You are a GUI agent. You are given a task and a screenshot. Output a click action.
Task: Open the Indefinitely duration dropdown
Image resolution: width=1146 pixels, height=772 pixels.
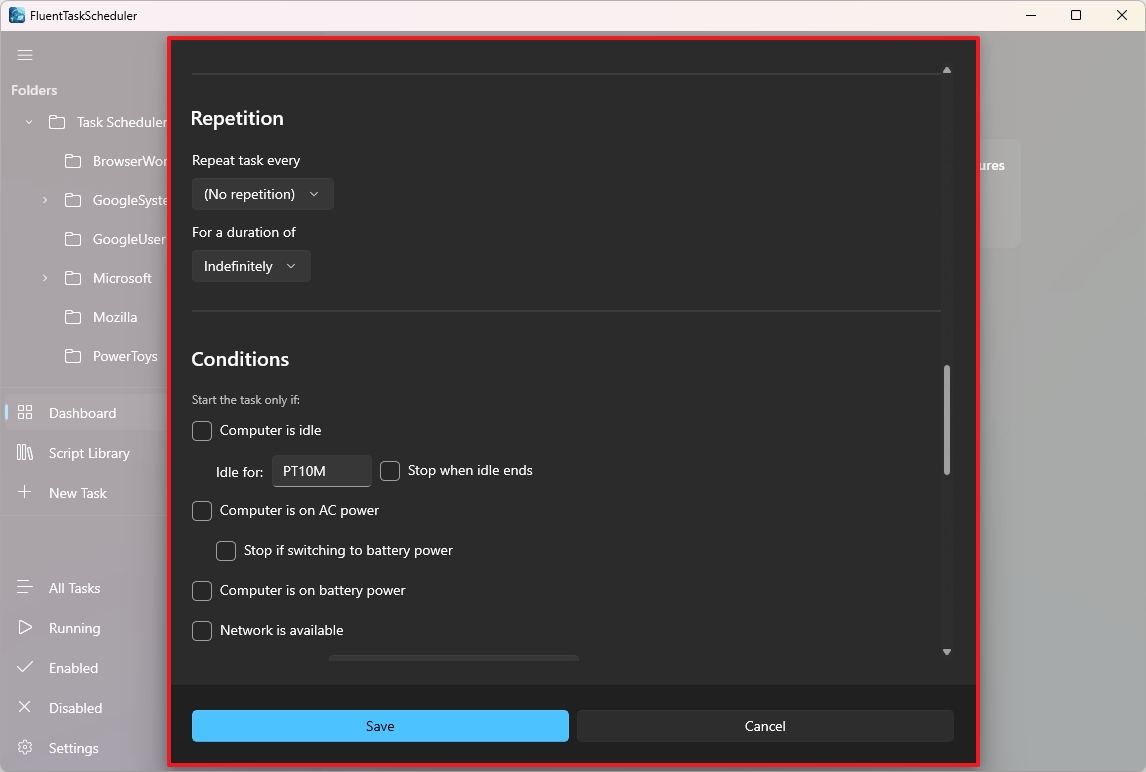(251, 266)
